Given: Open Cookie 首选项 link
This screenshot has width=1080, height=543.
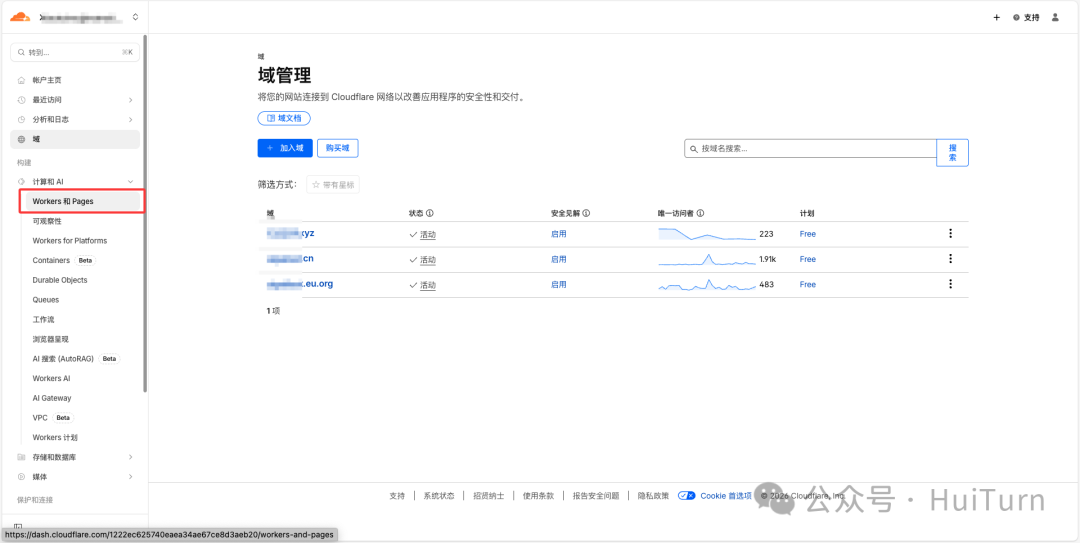Looking at the screenshot, I should tap(726, 495).
